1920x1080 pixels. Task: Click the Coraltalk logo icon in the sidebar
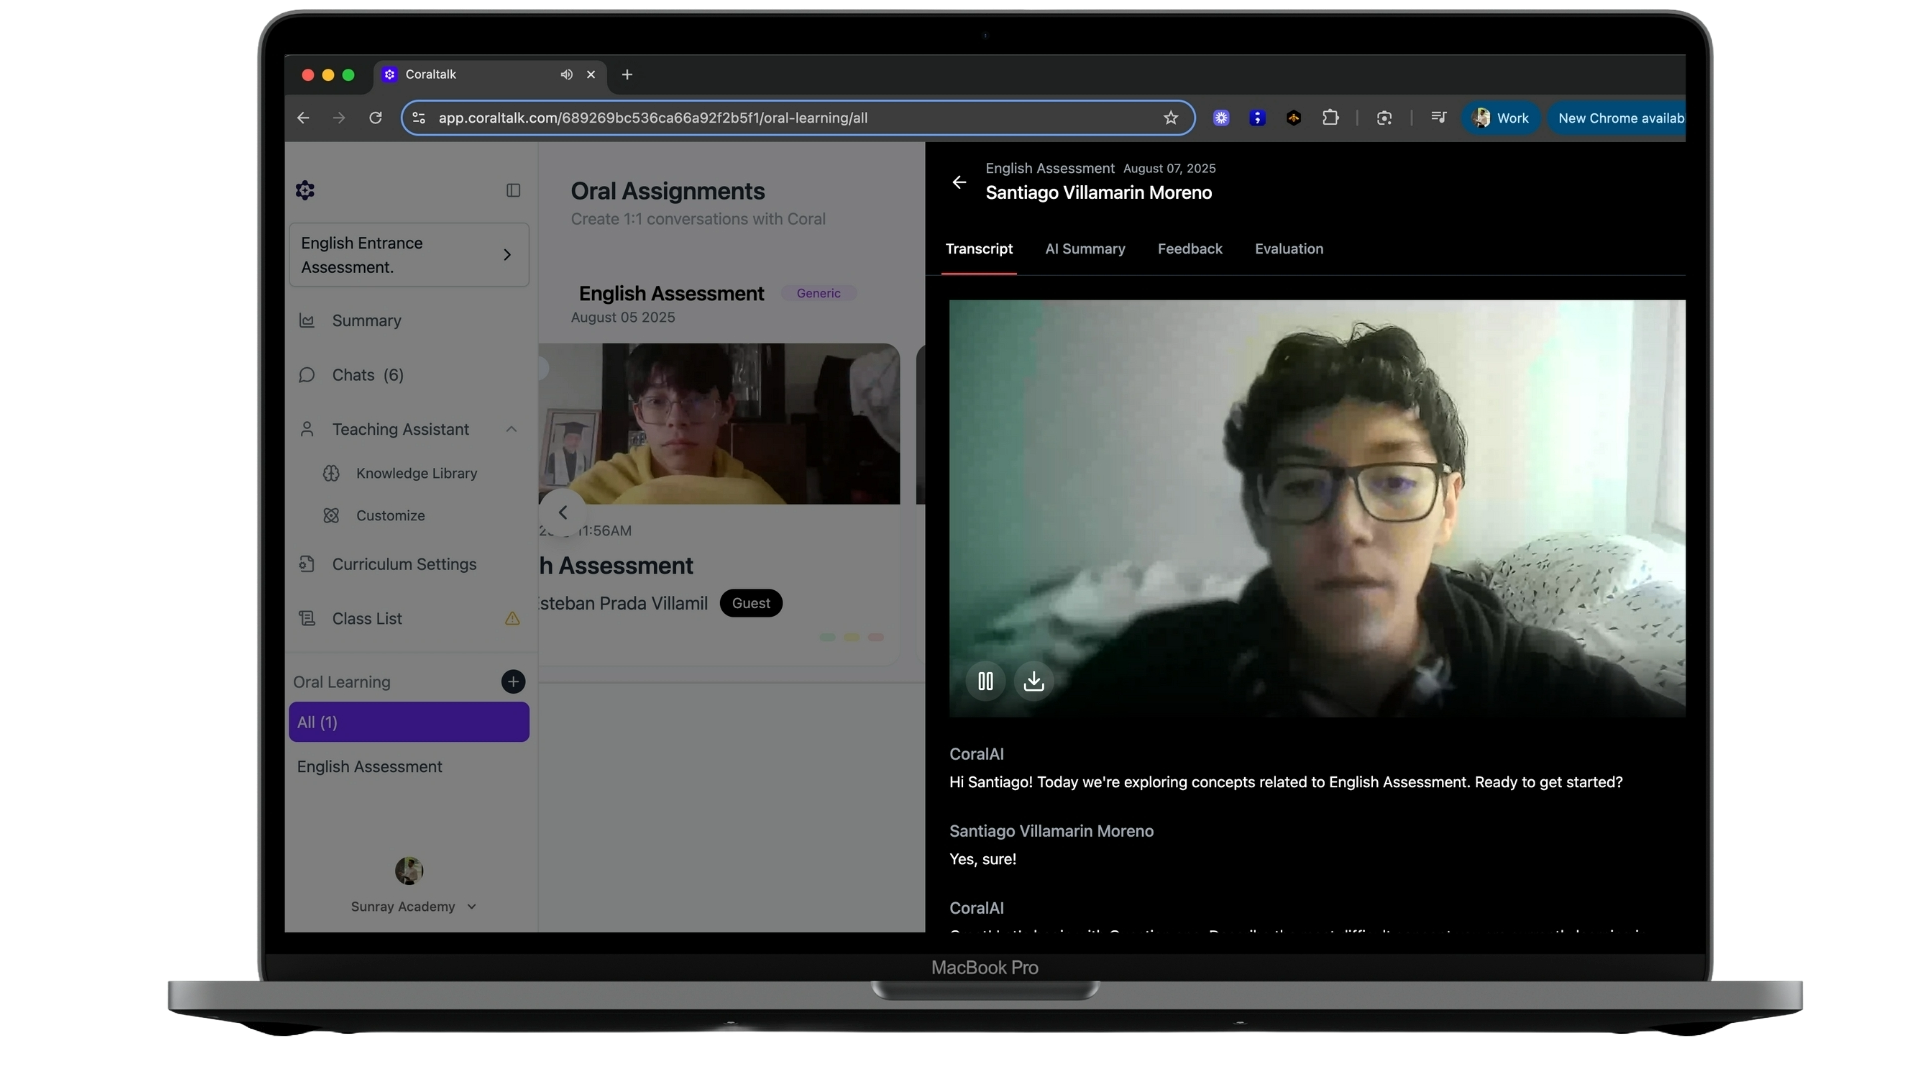306,190
